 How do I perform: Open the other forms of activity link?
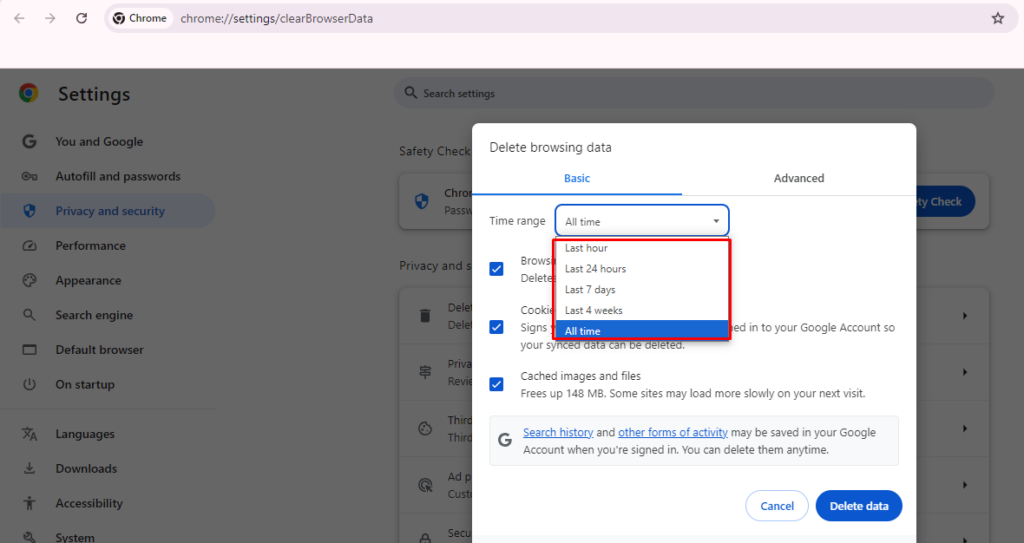(673, 432)
